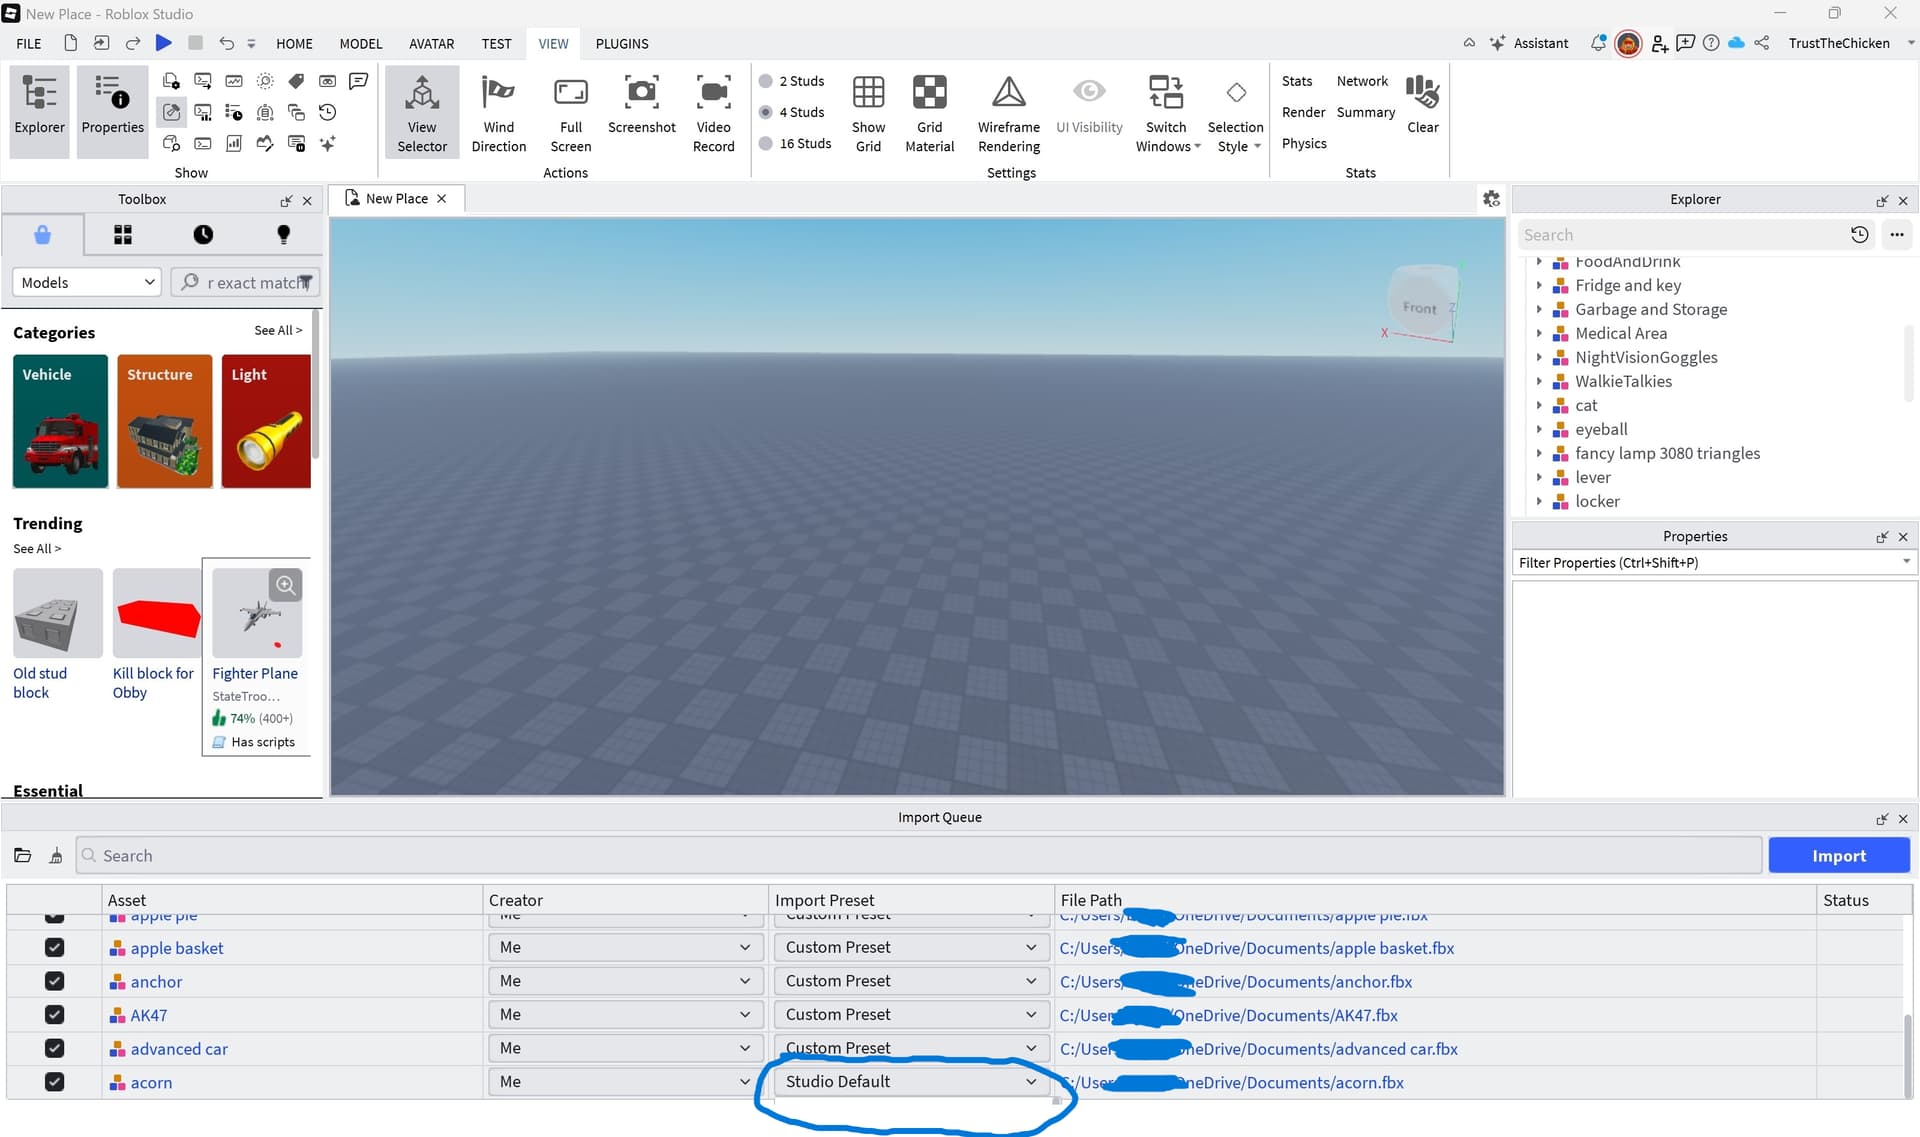Uncheck the apple basket row checkbox
The image size is (1920, 1137).
click(x=55, y=947)
